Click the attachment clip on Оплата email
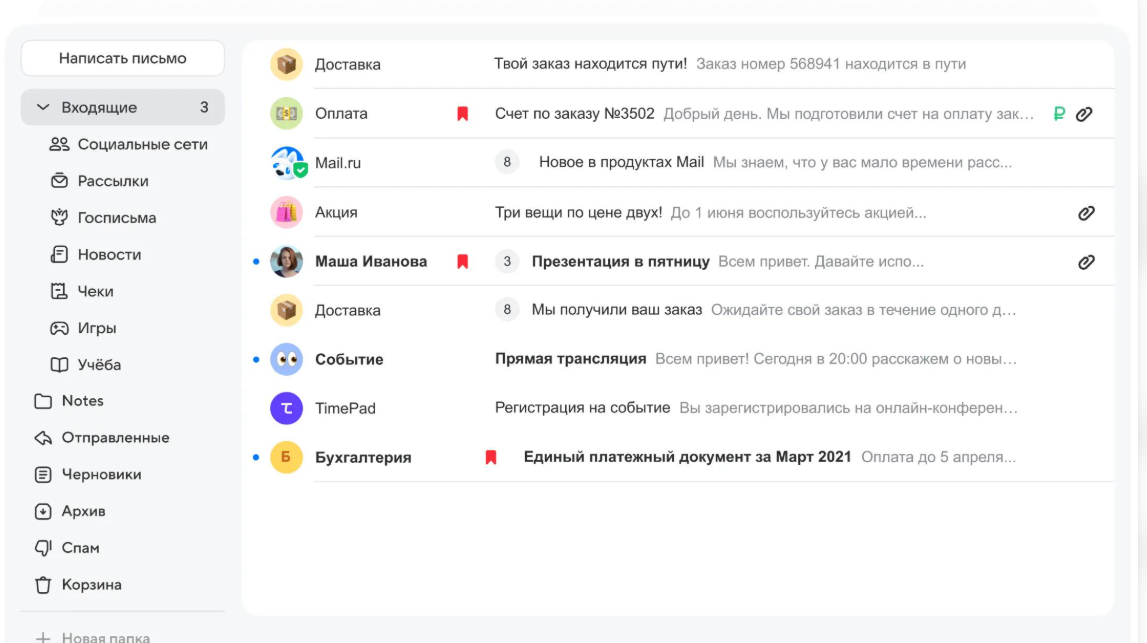This screenshot has height=643, width=1147. [x=1085, y=113]
